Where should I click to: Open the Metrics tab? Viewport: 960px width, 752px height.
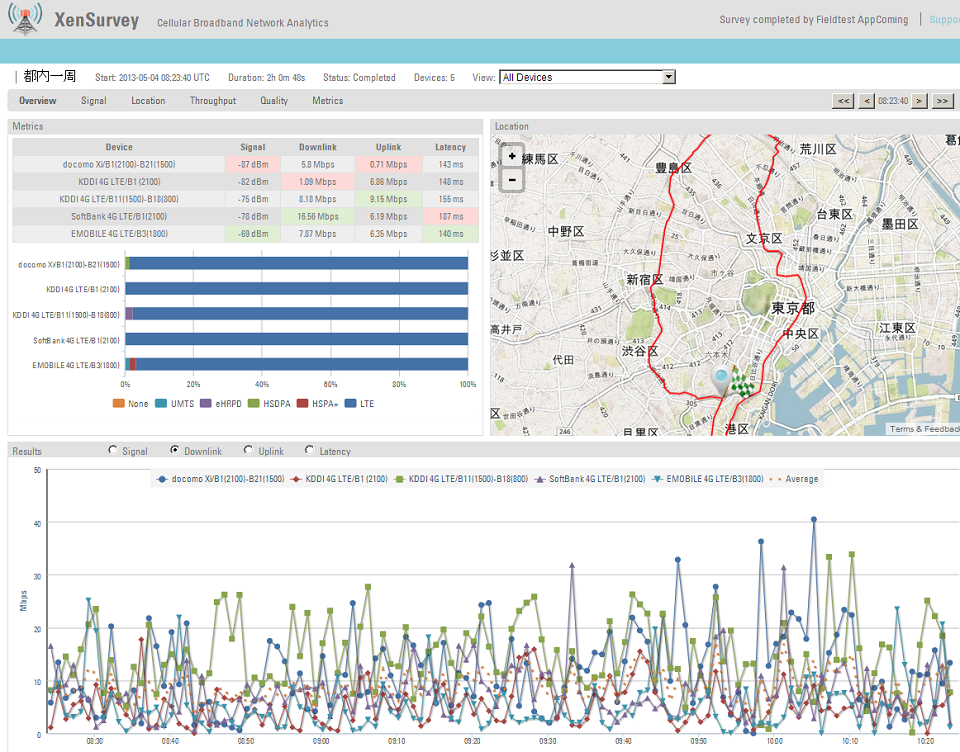point(328,101)
